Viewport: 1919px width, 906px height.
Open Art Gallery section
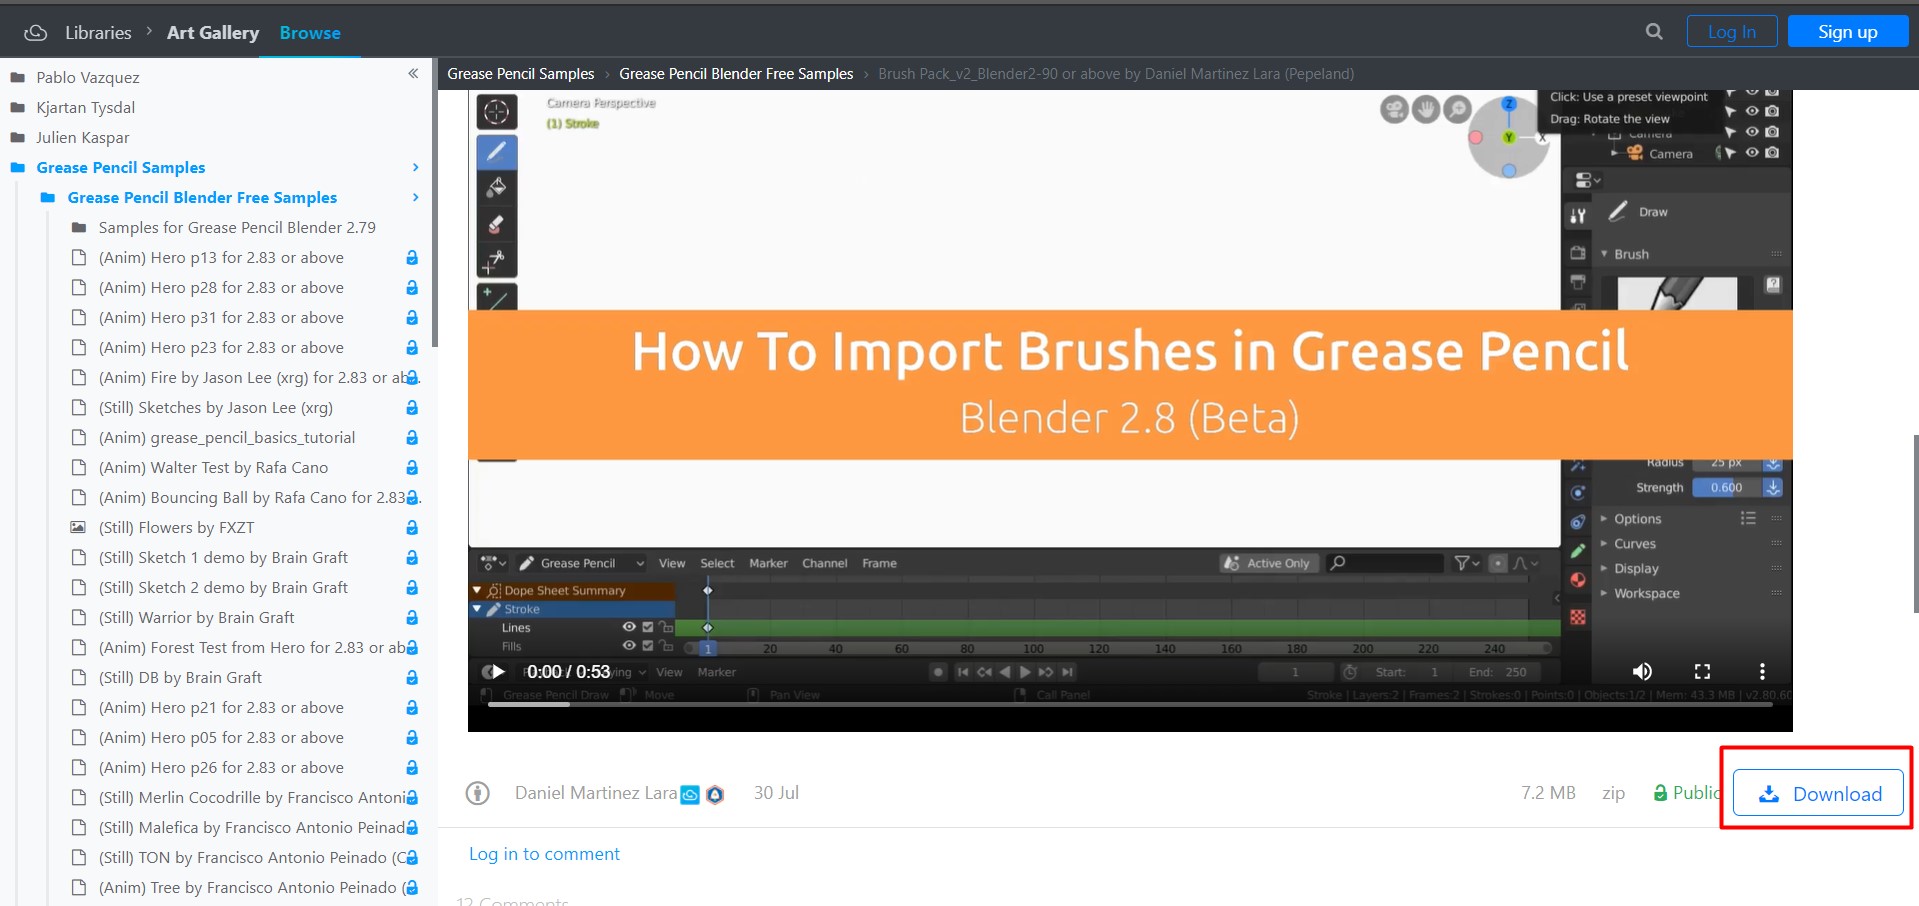pyautogui.click(x=213, y=33)
